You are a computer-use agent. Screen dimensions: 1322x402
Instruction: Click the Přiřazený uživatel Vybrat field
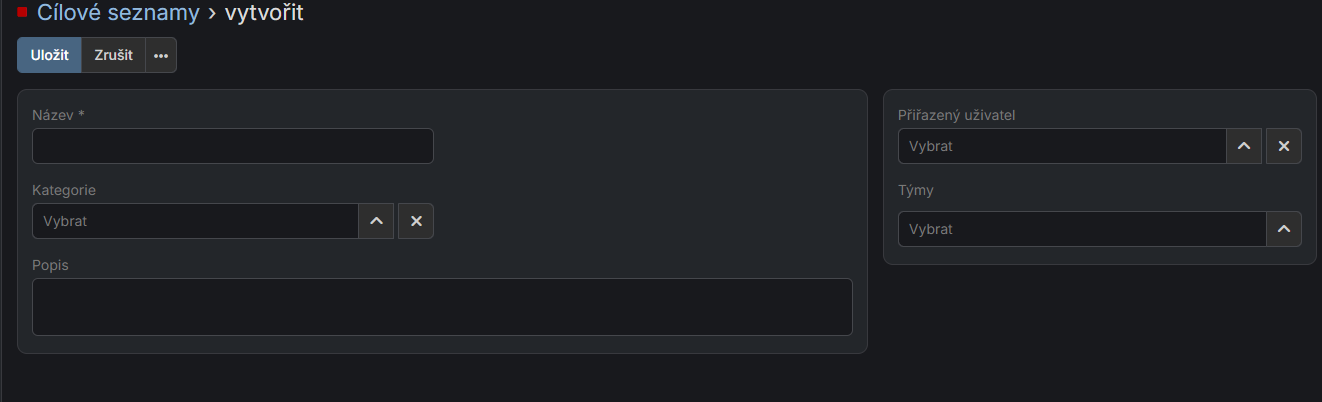[1062, 146]
